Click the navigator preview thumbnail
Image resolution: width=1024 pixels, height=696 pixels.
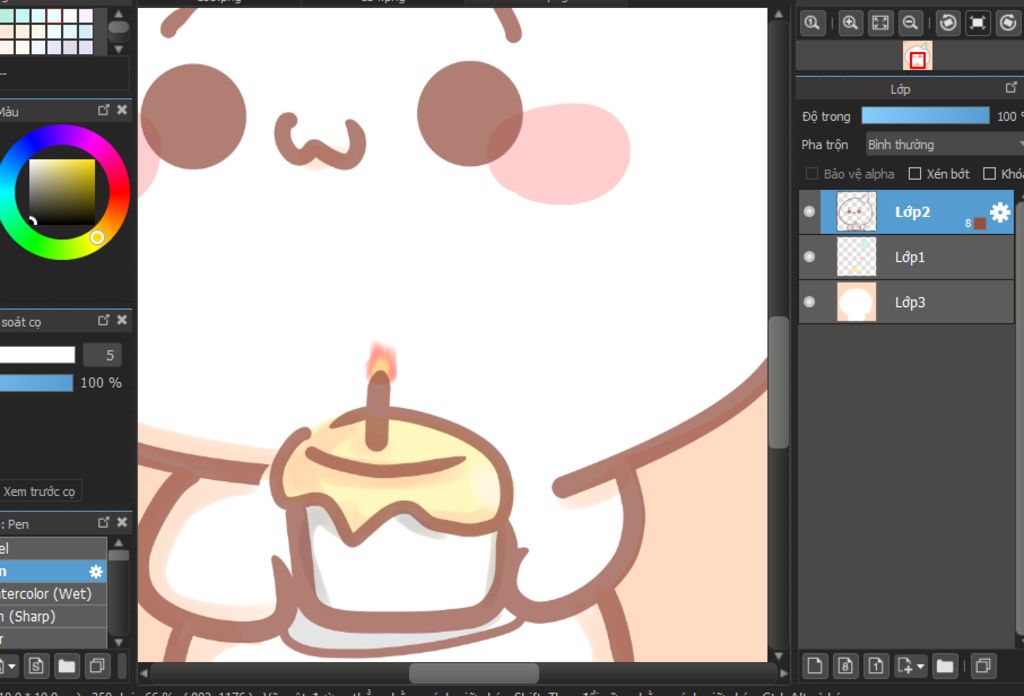917,56
